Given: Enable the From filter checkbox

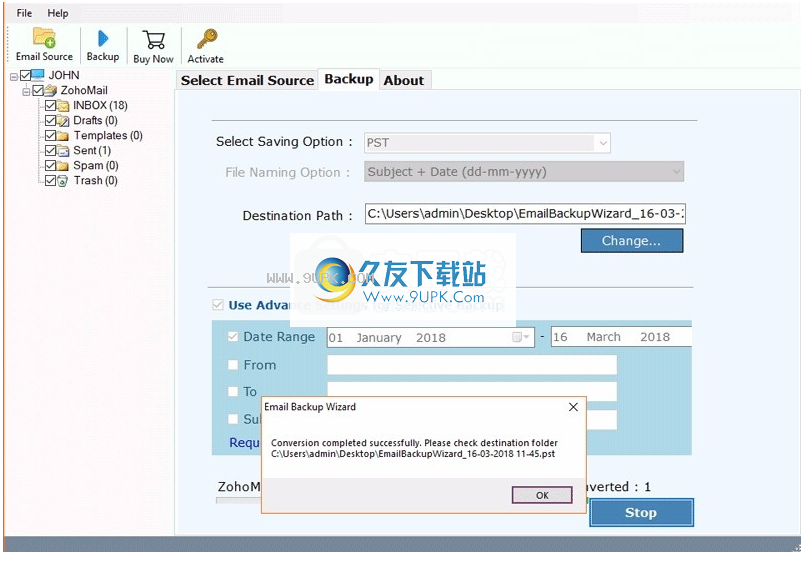Looking at the screenshot, I should [233, 365].
